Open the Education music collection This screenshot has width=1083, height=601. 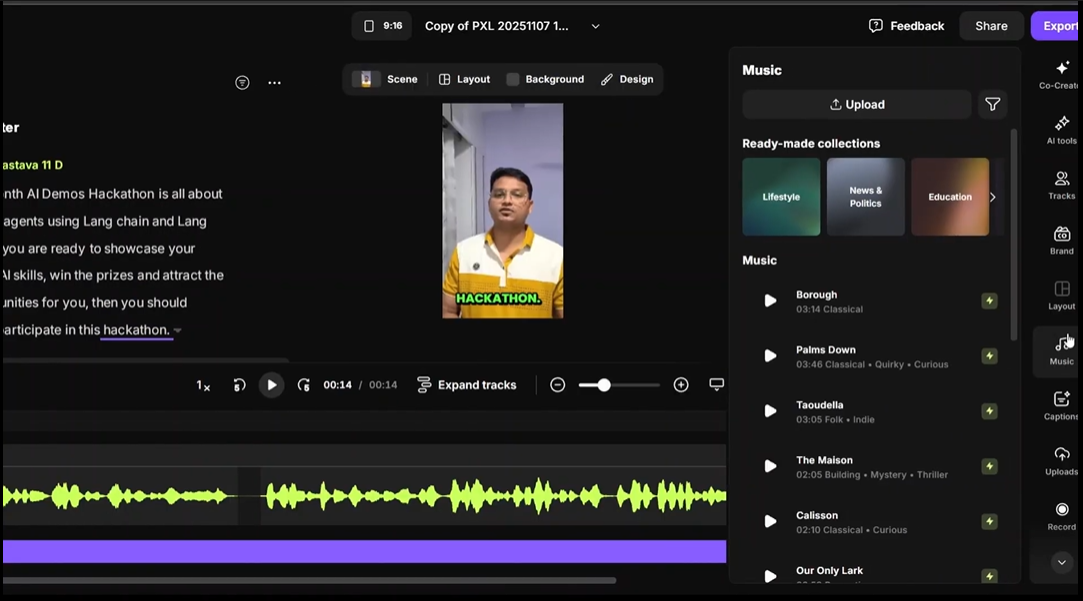click(x=950, y=197)
